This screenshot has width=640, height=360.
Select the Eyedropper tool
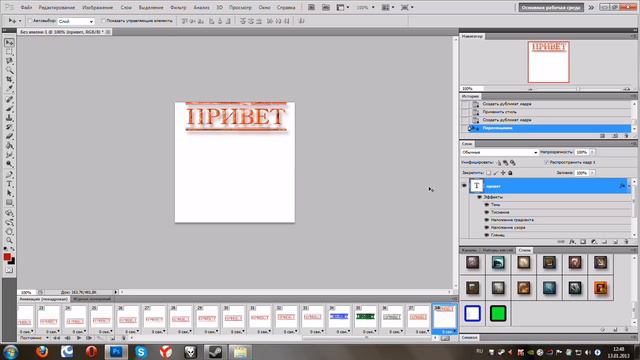click(x=9, y=88)
